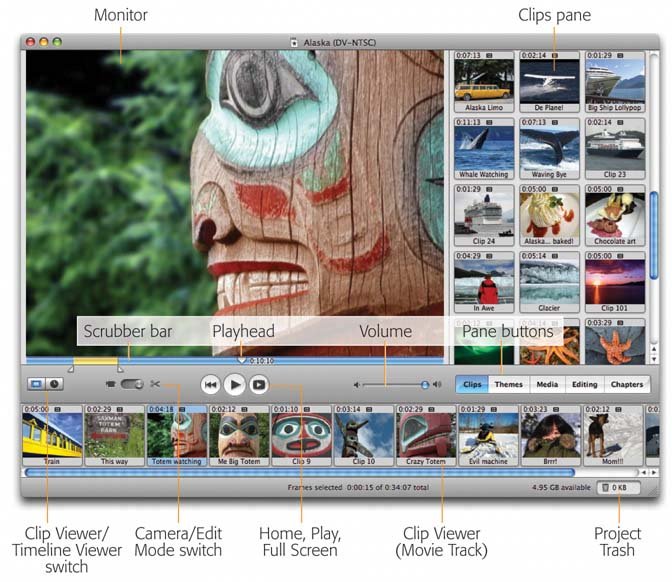This screenshot has width=672, height=582.
Task: Select the Crazy Totem clip in movie track
Action: coord(427,437)
